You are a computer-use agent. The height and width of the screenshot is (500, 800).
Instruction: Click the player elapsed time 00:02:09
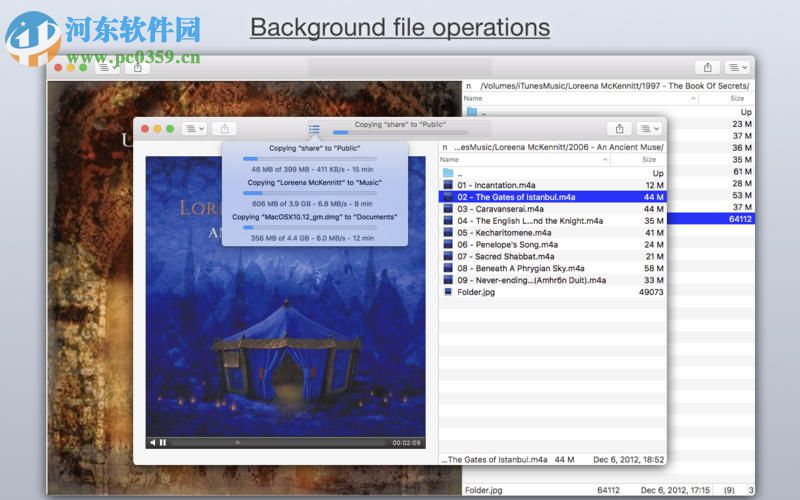tap(406, 443)
